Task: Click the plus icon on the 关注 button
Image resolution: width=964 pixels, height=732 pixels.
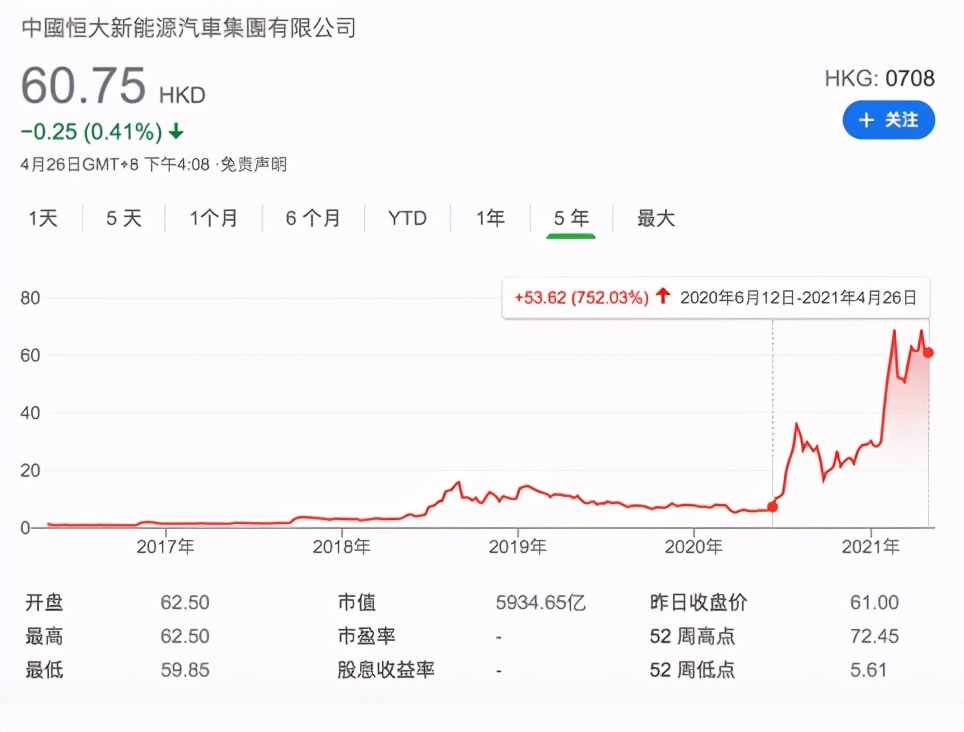Action: [867, 120]
